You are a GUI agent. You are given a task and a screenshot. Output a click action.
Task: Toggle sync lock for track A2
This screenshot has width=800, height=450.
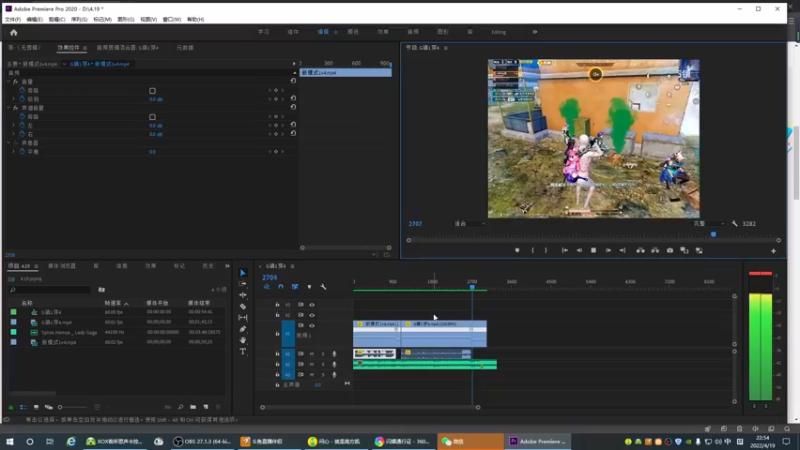tap(301, 364)
